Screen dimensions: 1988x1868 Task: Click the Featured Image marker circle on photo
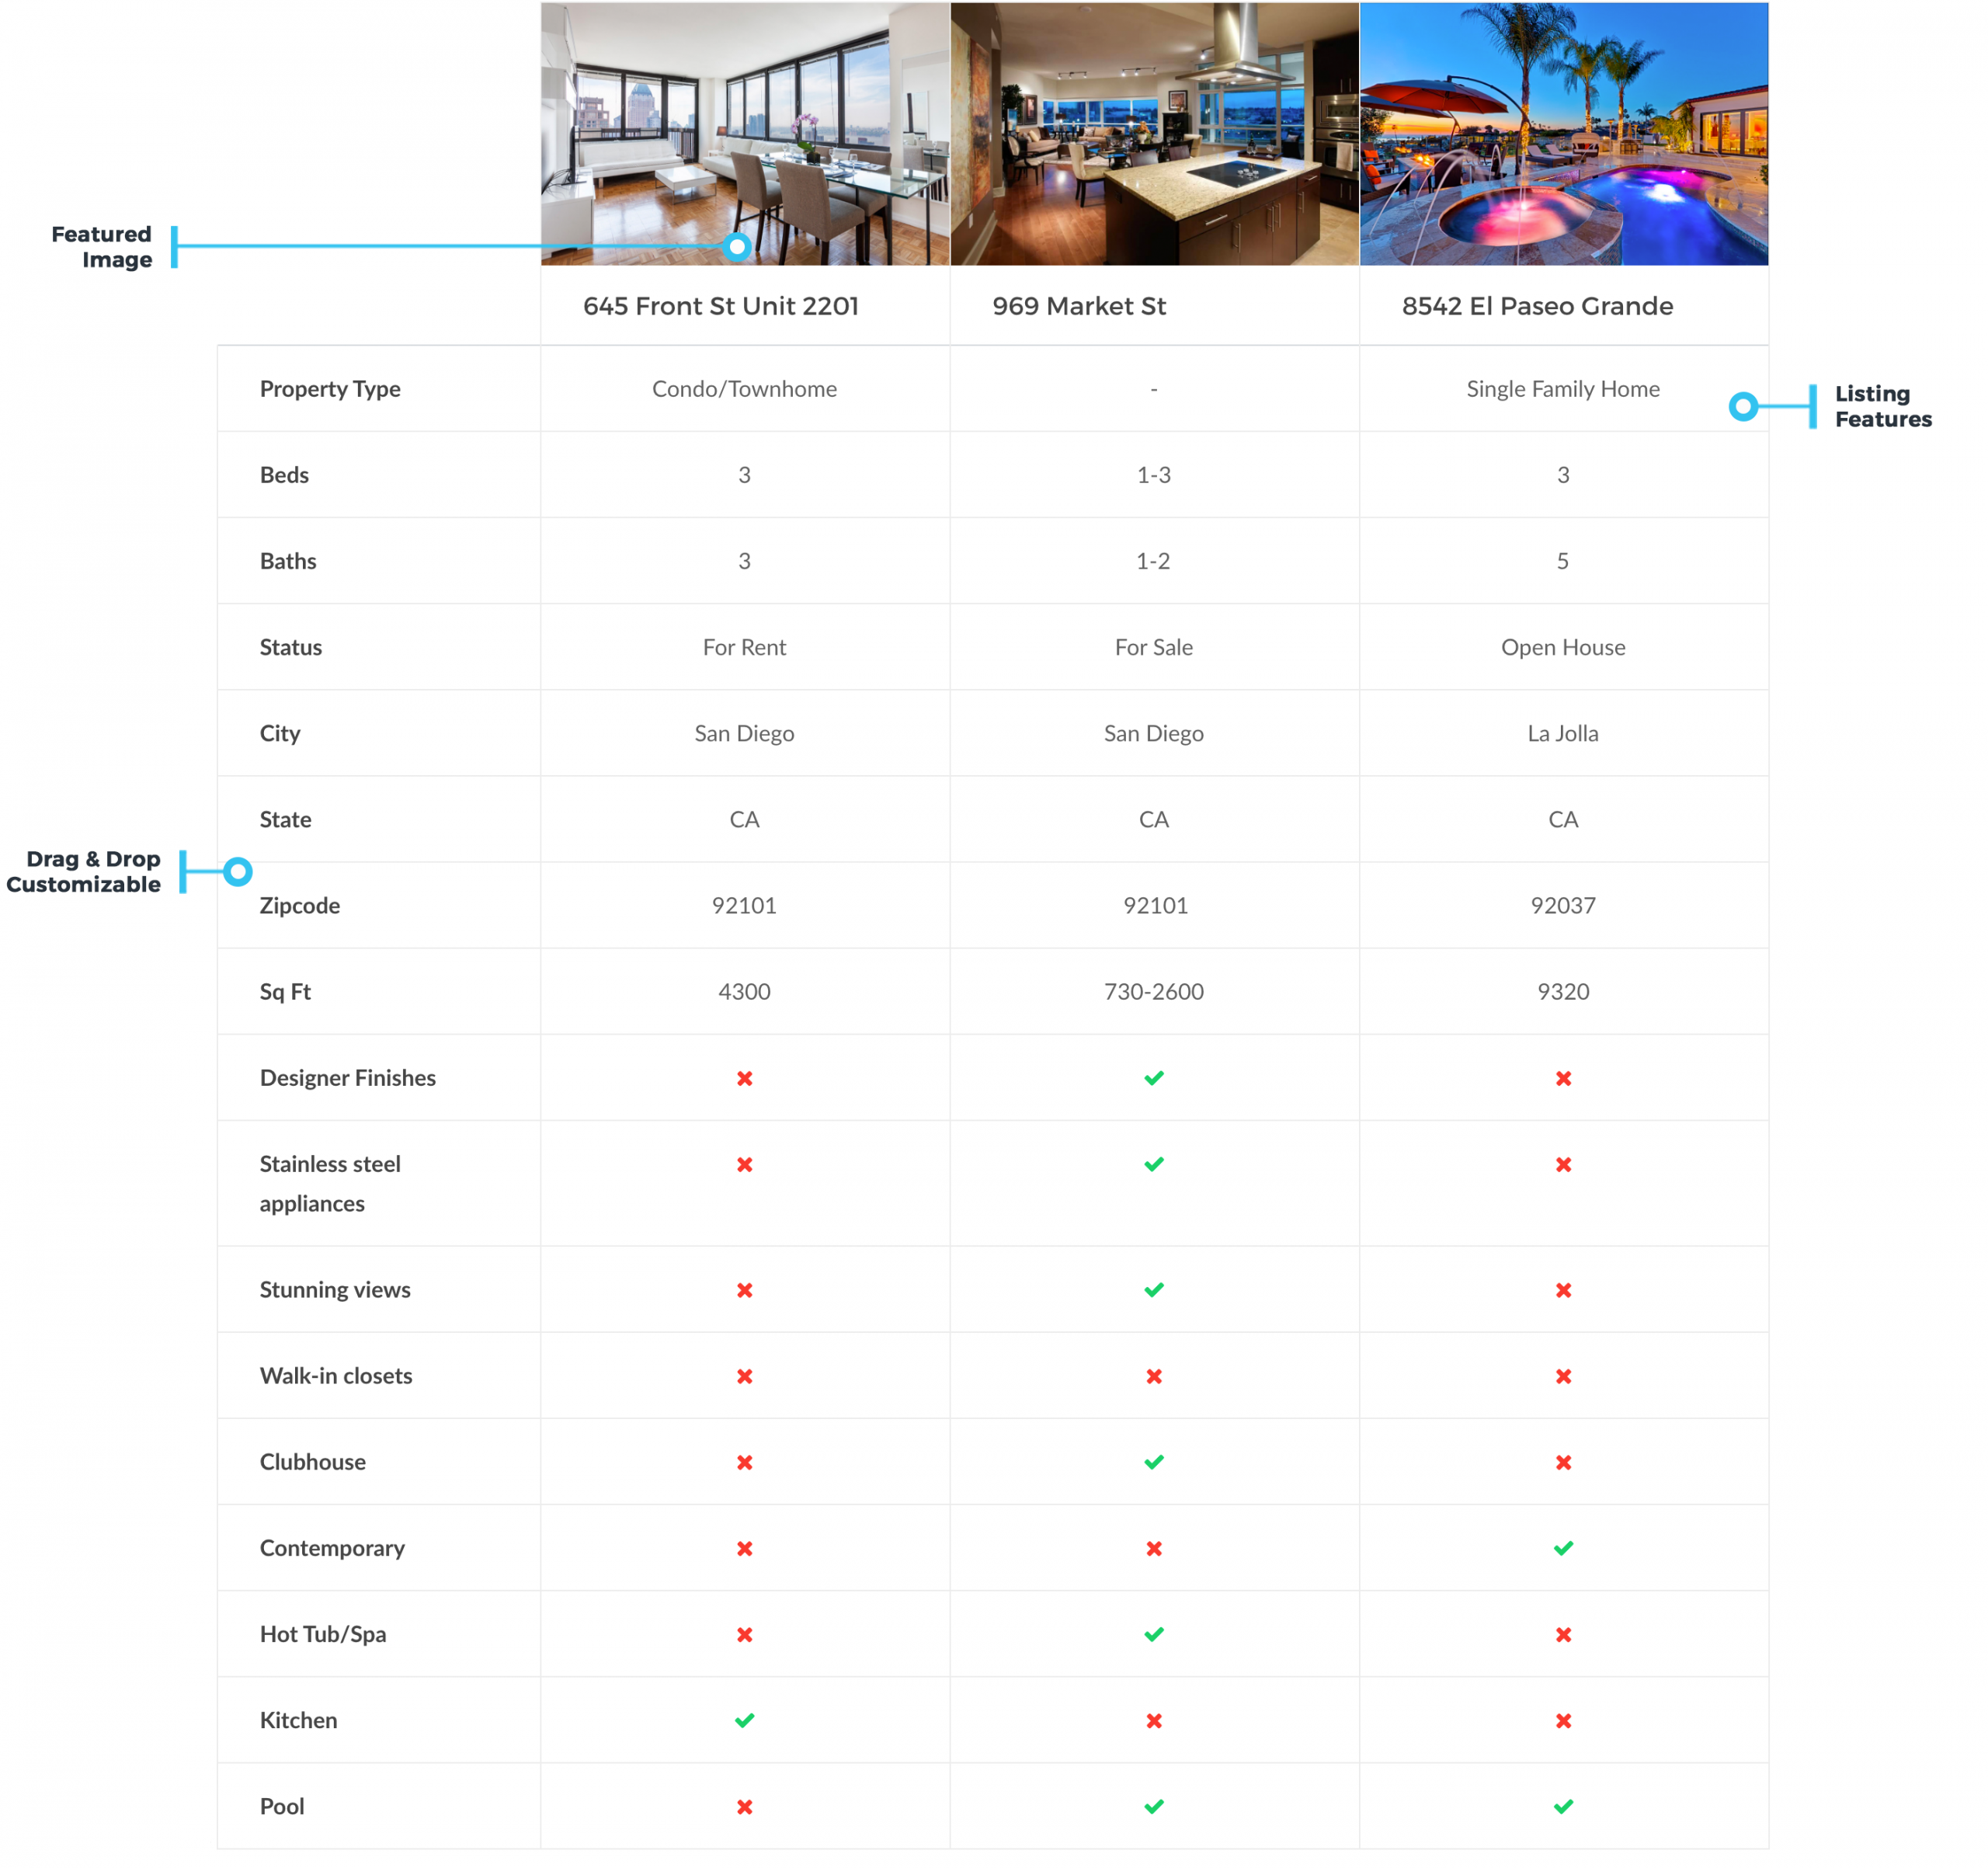pos(737,246)
